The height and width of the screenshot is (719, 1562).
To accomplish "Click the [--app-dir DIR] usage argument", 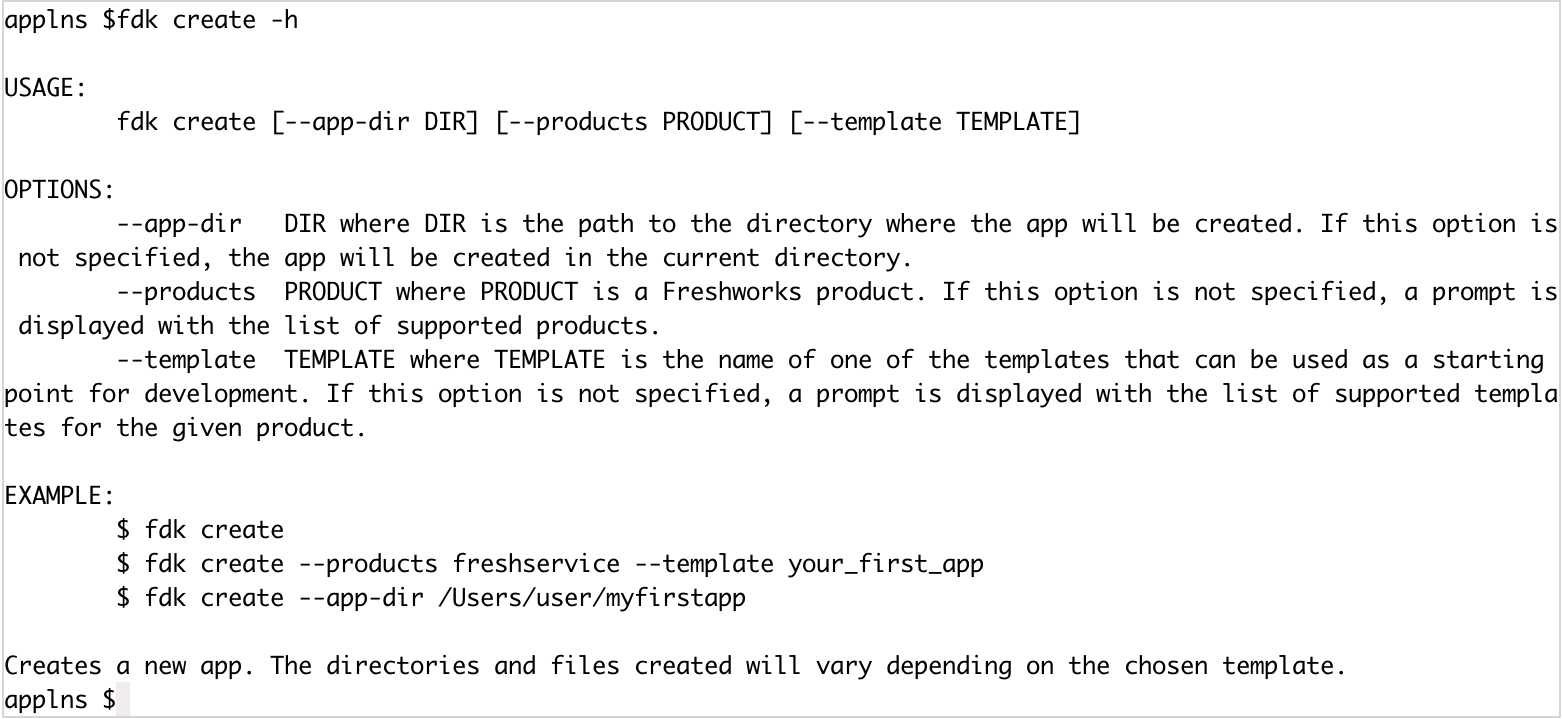I will click(x=376, y=122).
